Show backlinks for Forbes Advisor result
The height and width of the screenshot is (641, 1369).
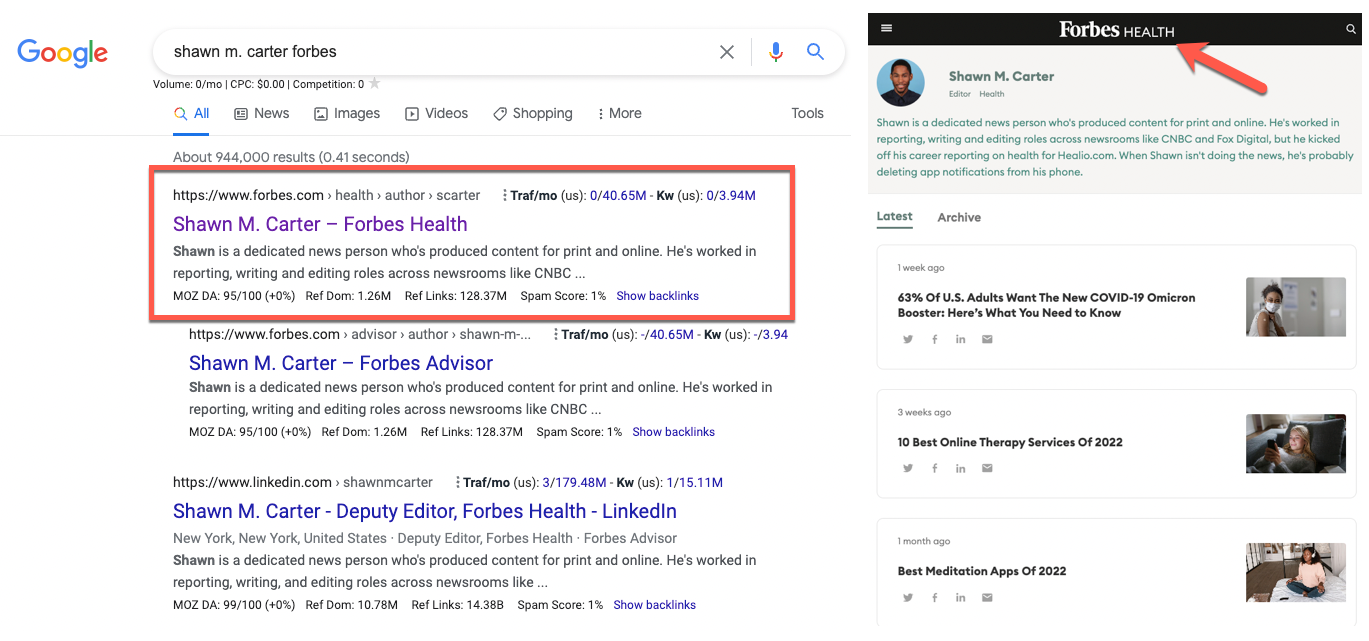tap(673, 432)
